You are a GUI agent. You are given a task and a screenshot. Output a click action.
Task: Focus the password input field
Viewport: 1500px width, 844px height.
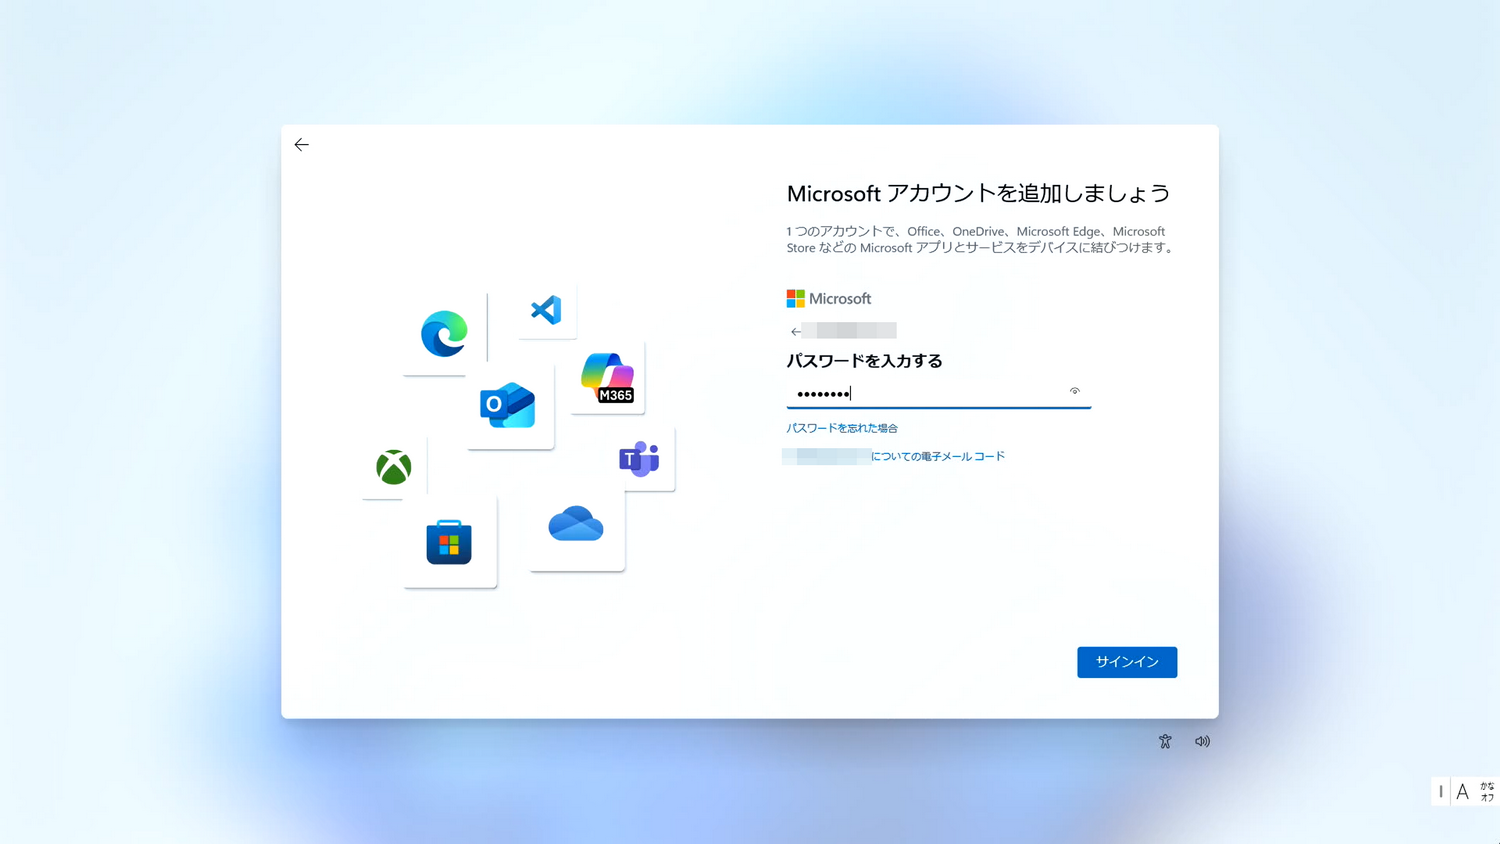938,394
